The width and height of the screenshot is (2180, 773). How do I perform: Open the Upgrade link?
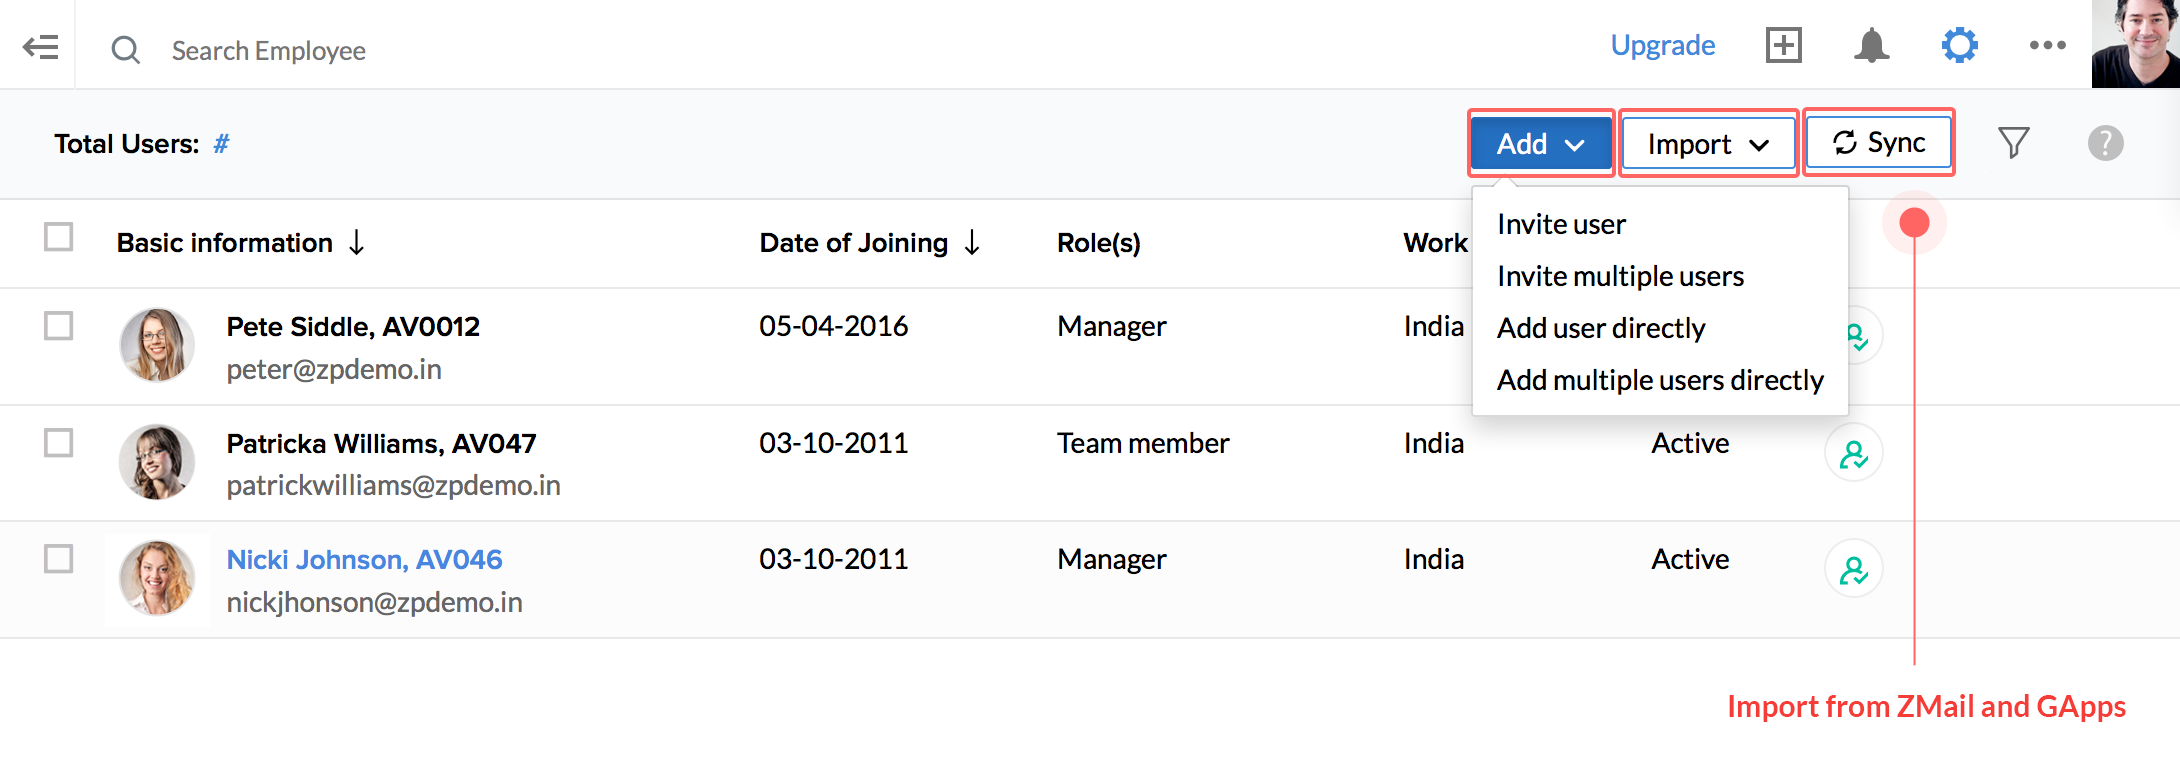pos(1662,45)
